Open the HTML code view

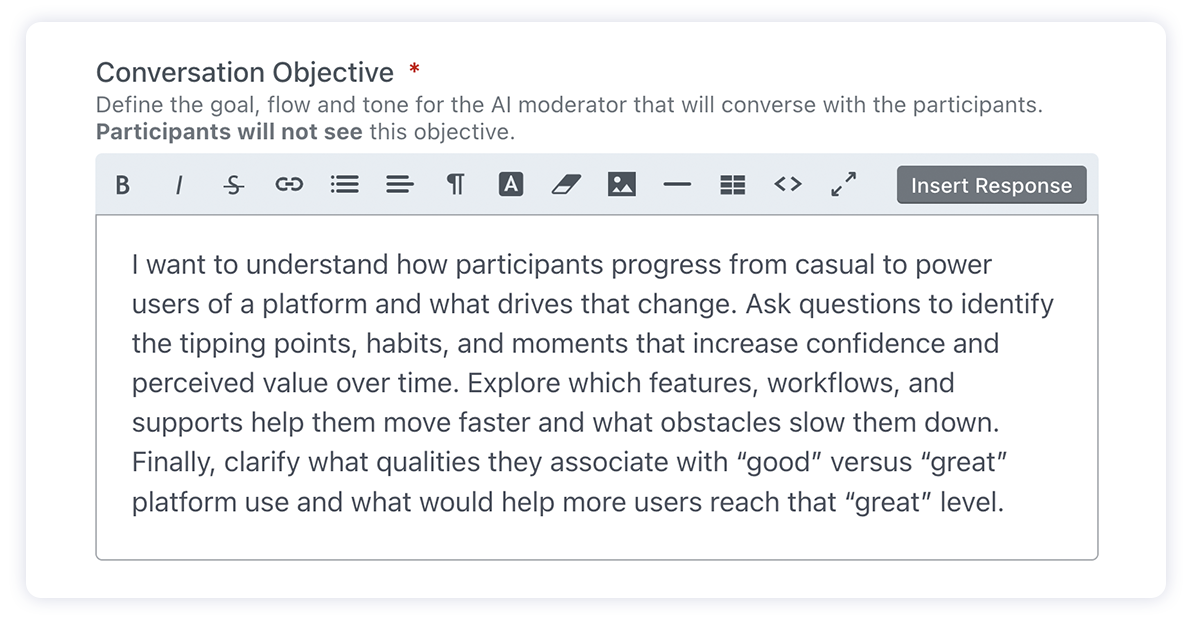[x=787, y=184]
